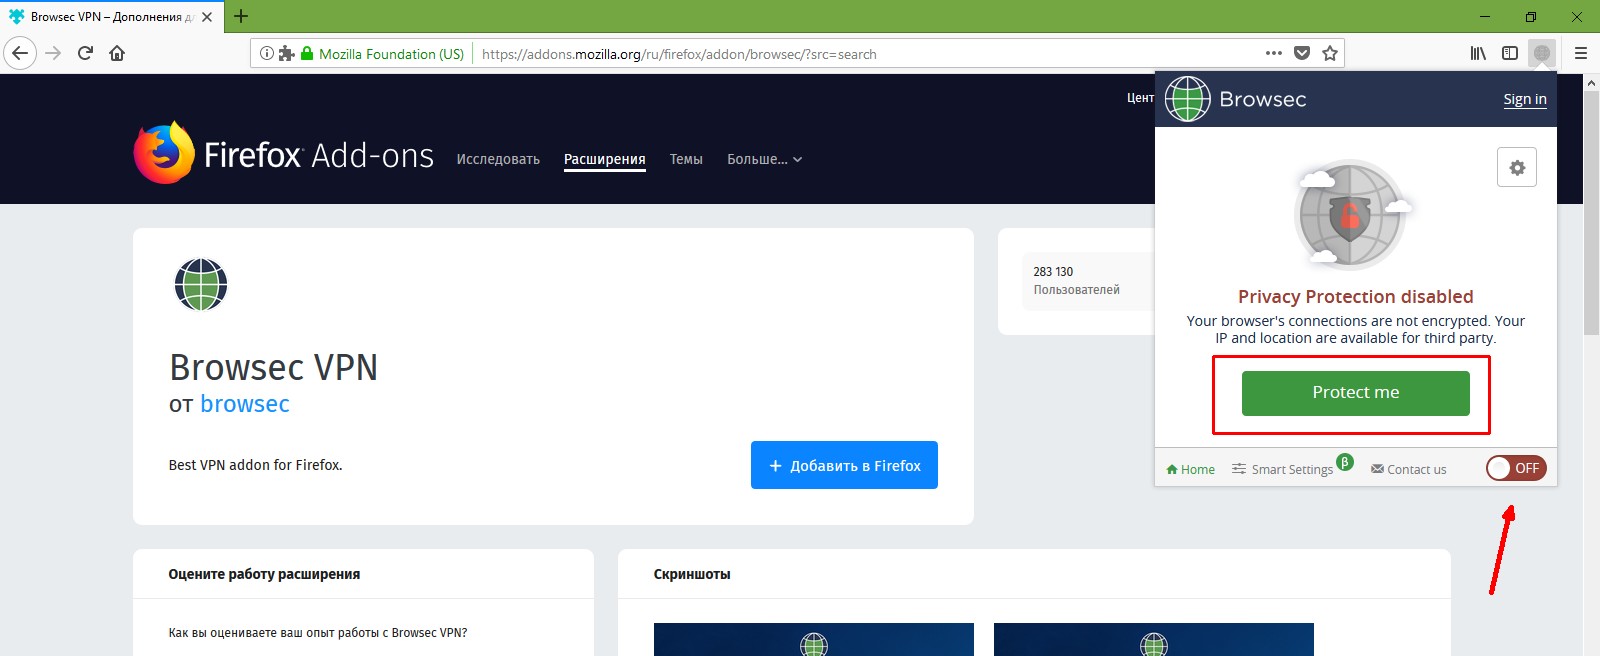Open the Firefox hamburger menu

pyautogui.click(x=1581, y=53)
